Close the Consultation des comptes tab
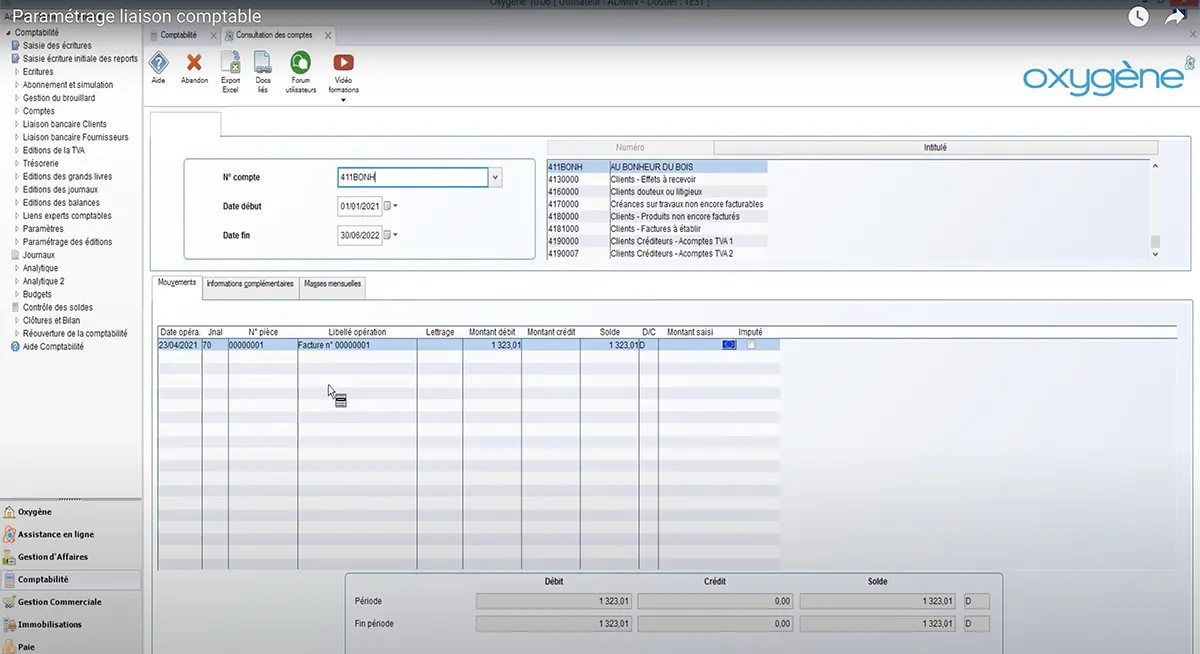Screen dimensions: 1200x654 (x=328, y=35)
